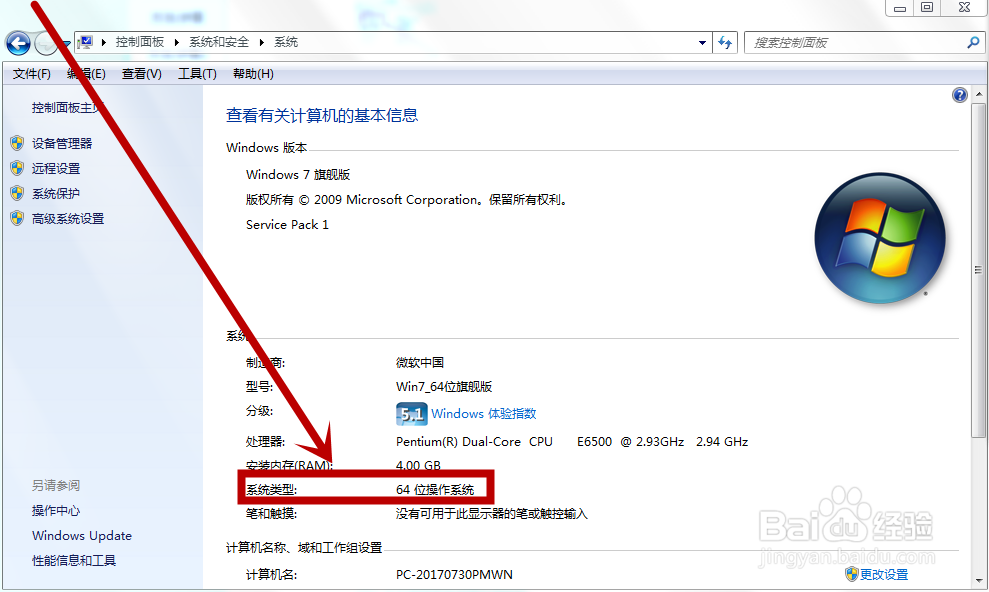
Task: Open the 查看(V) menu
Action: [x=141, y=74]
